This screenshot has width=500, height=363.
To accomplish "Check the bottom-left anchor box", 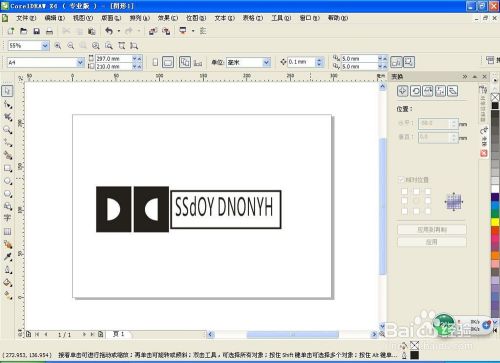I will click(x=404, y=211).
